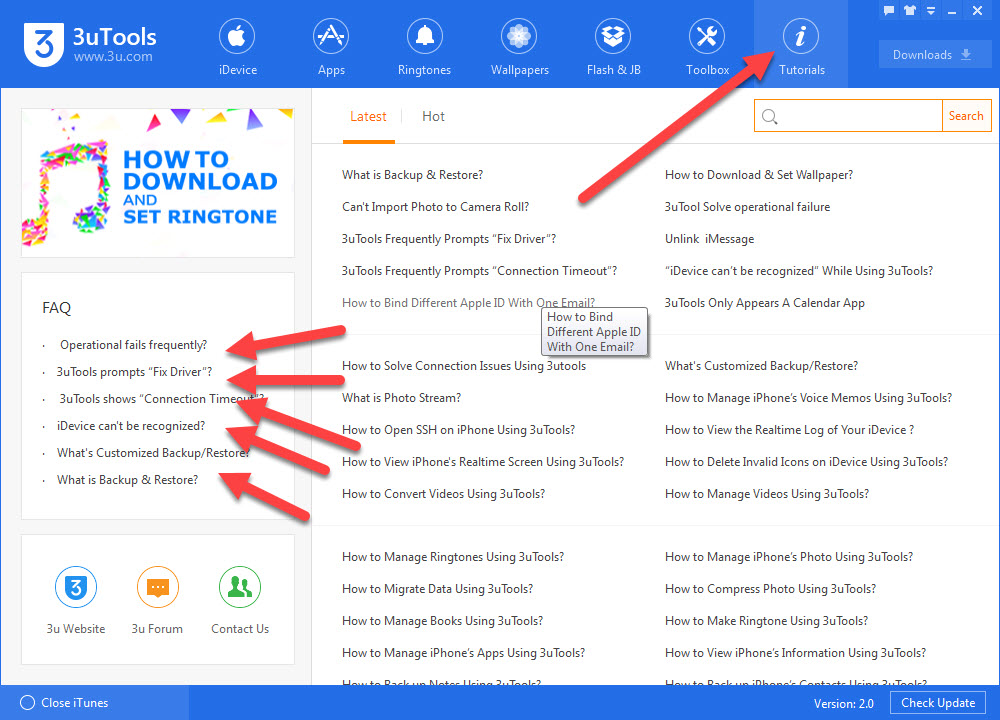Open '3uTools Frequently Prompts Fix Driver?'
The width and height of the screenshot is (1000, 720).
pos(449,239)
